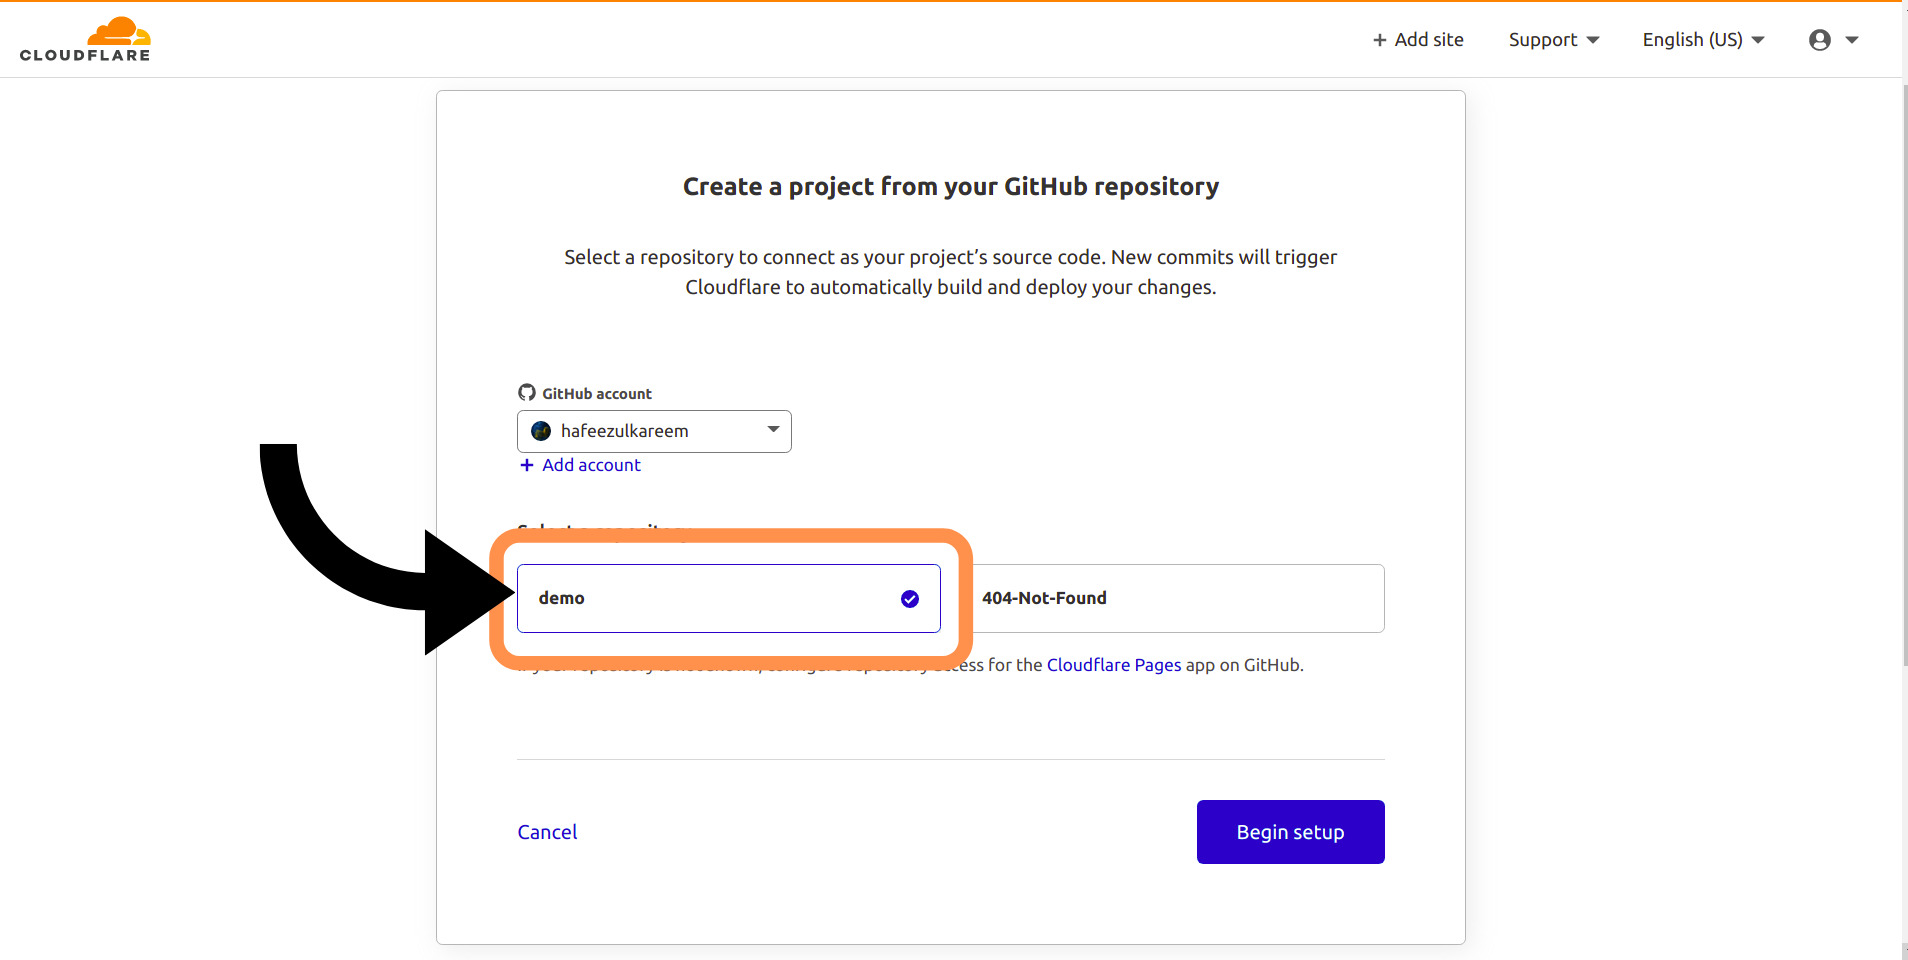Viewport: 1908px width, 960px height.
Task: Click the Begin setup button
Action: pos(1290,832)
